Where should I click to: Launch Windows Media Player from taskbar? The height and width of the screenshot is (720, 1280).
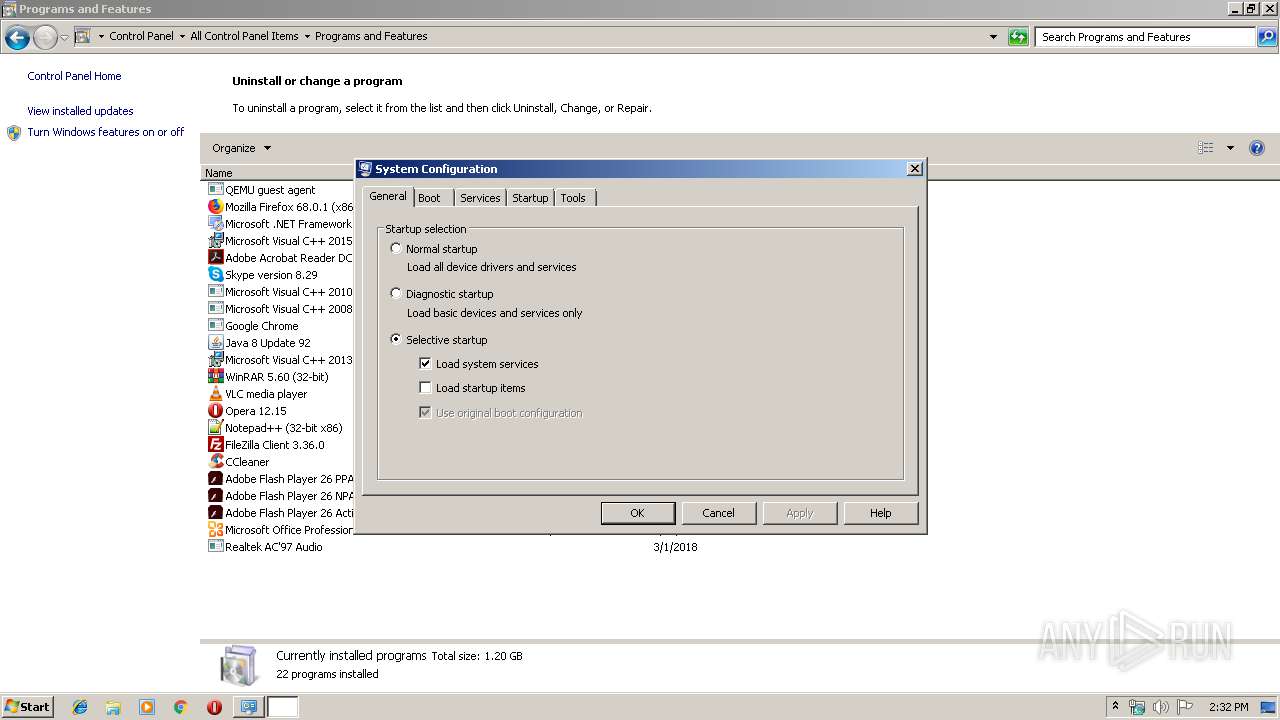(147, 707)
